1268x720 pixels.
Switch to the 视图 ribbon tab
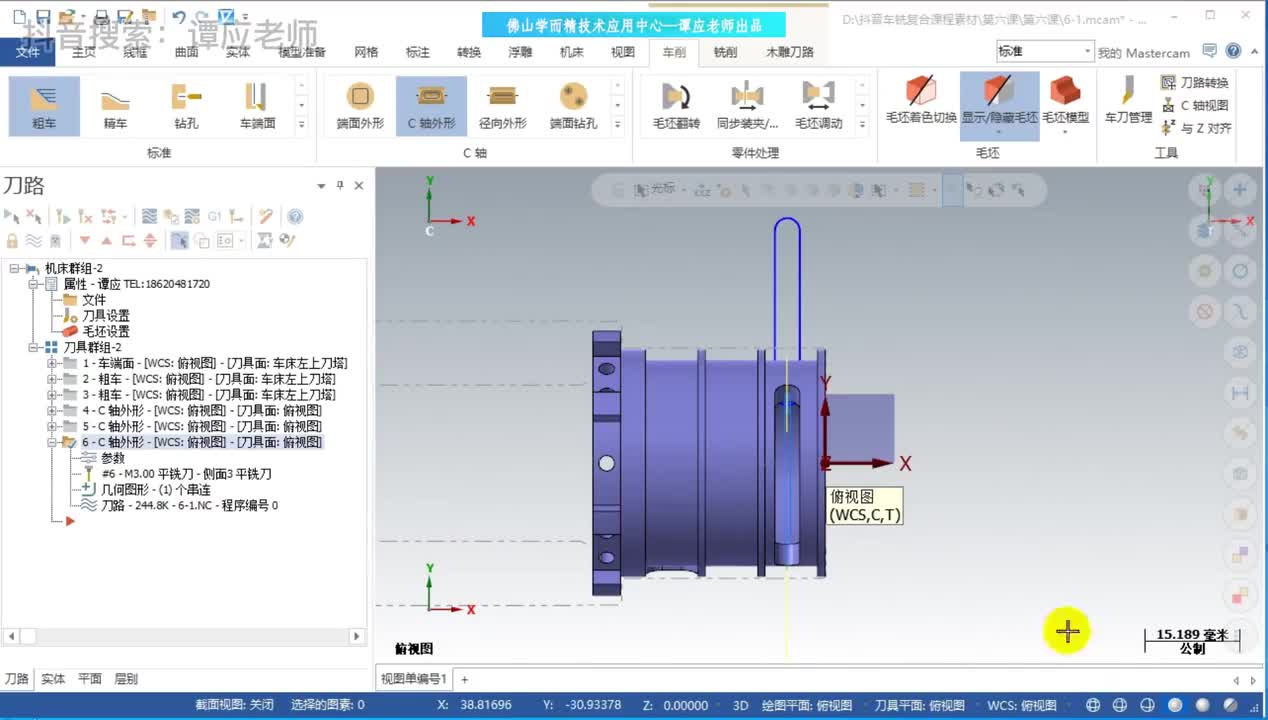(623, 52)
